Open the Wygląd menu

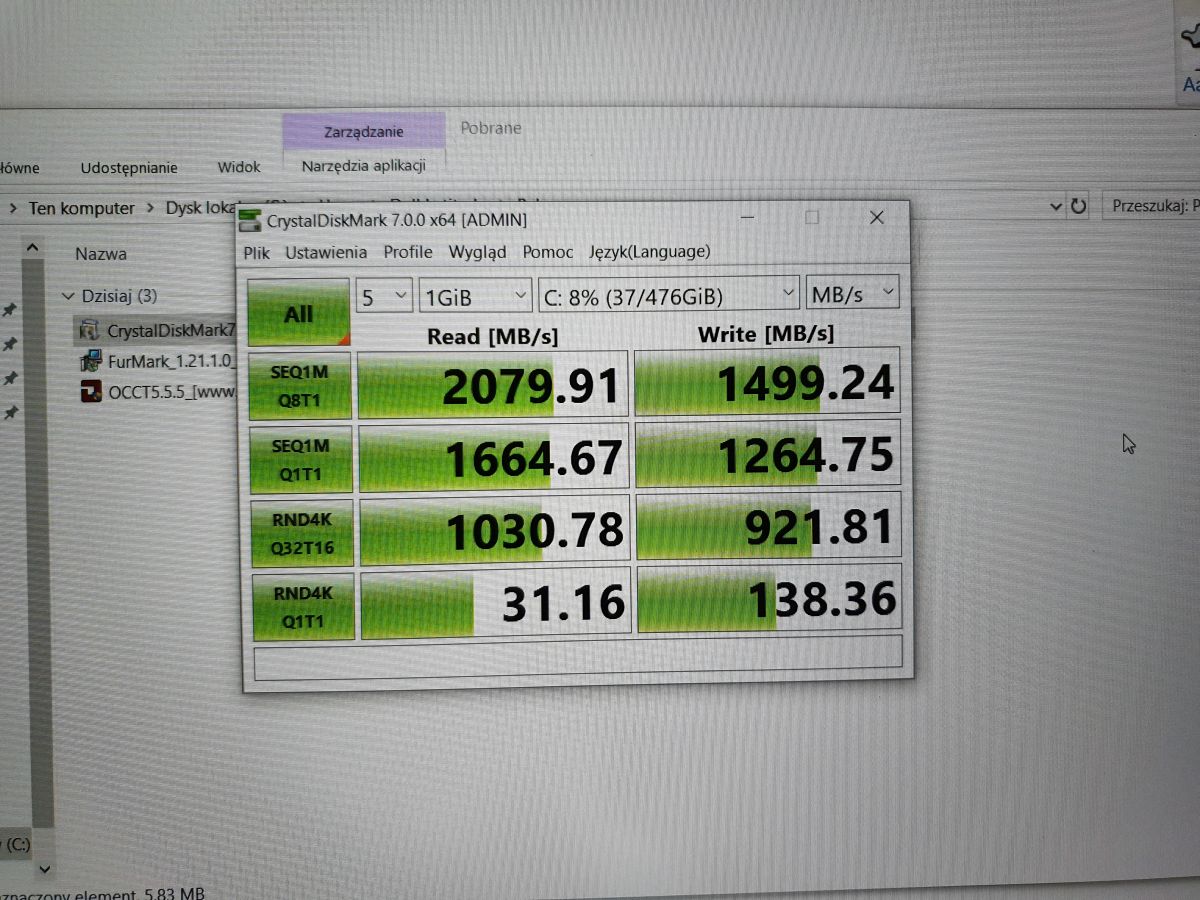(x=477, y=252)
